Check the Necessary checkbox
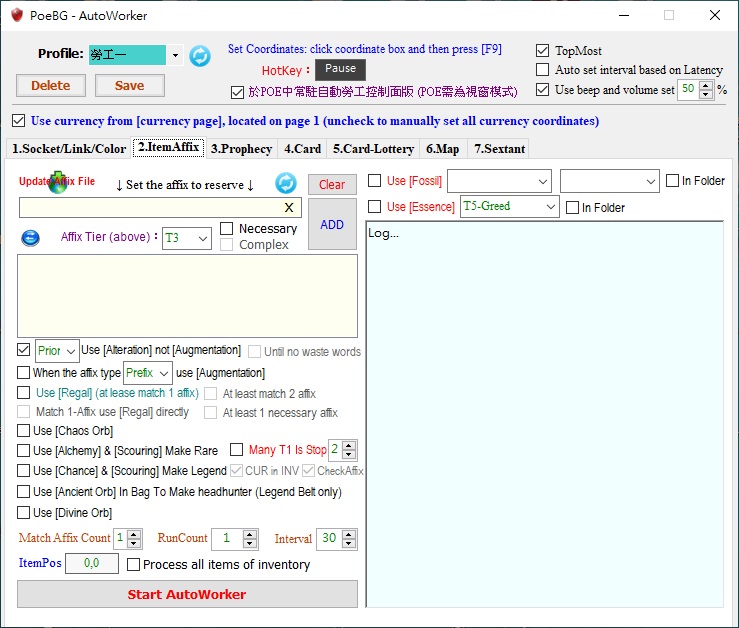Viewport: 739px width, 628px height. click(227, 228)
